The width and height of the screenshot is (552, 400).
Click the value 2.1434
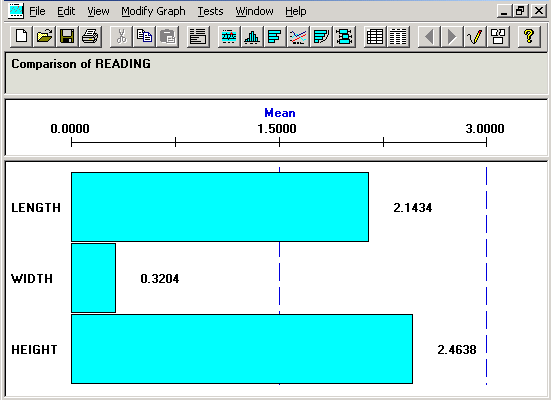pyautogui.click(x=413, y=208)
